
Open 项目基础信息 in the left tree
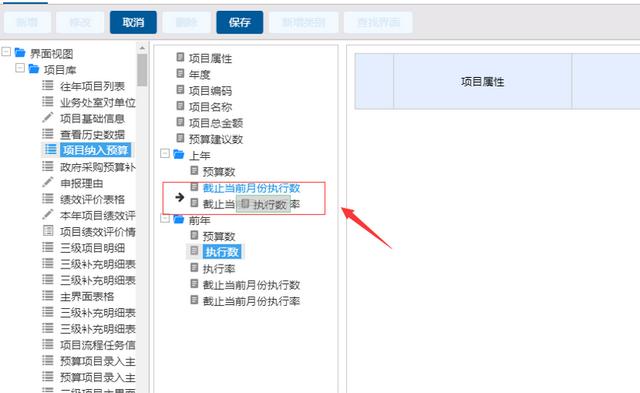[x=92, y=118]
